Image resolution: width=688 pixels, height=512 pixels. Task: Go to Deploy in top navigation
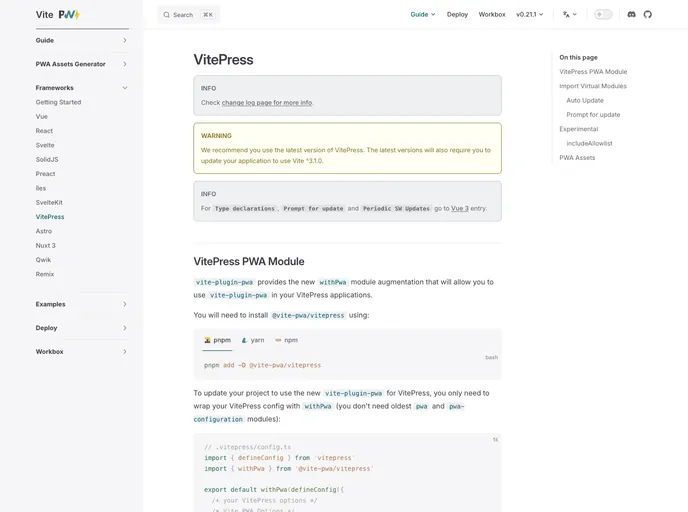[x=457, y=14]
